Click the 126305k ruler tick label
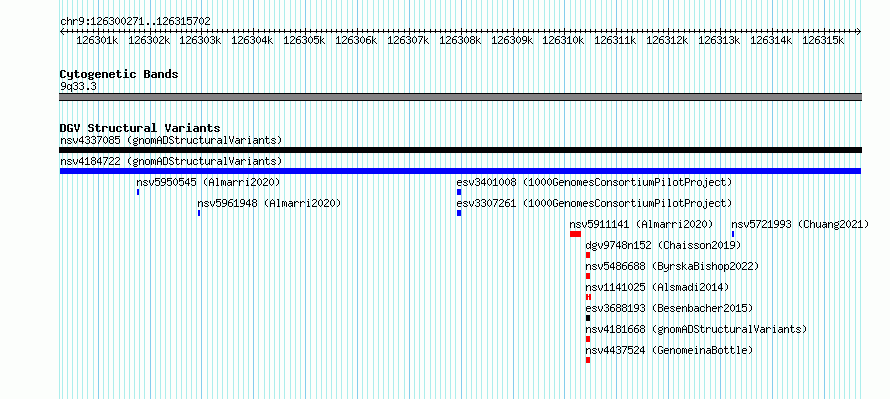Screen dimensions: 890x399 305,40
